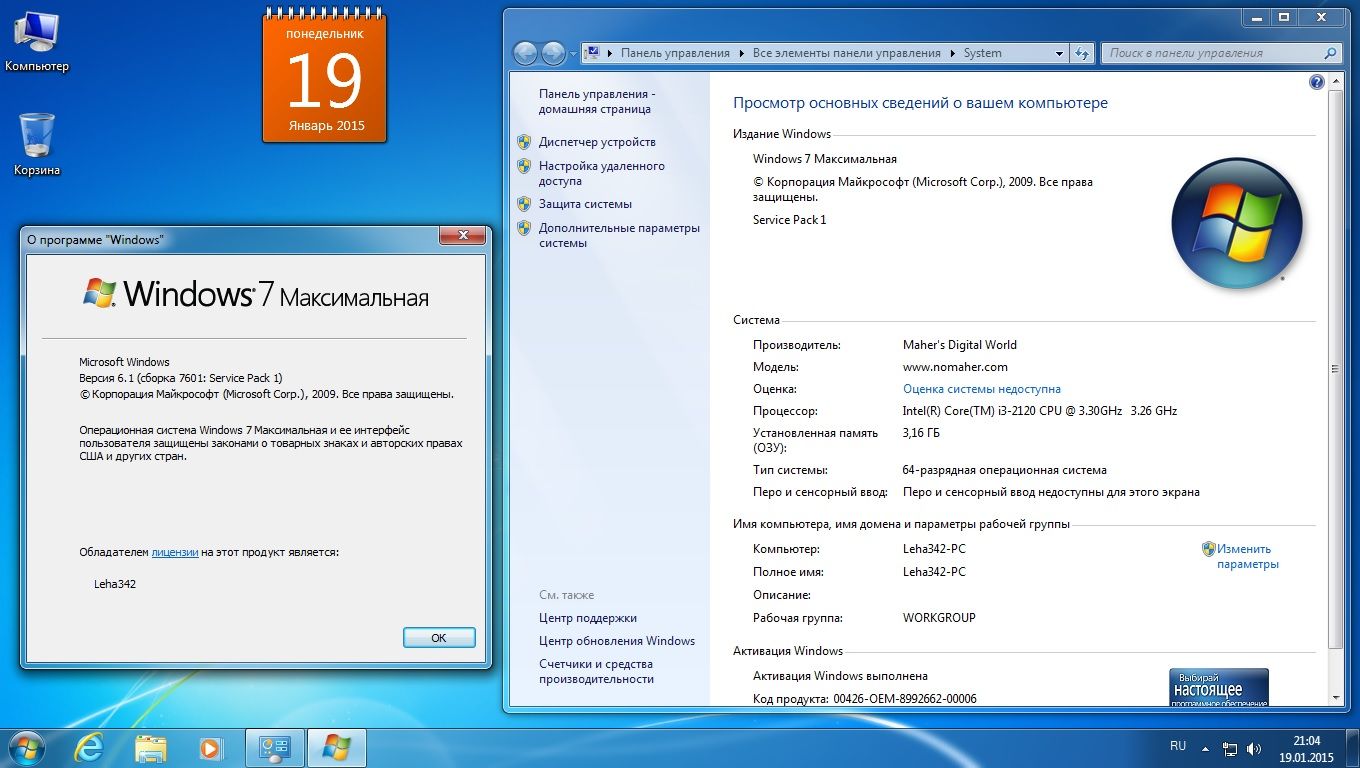This screenshot has width=1360, height=768.
Task: Click лицензии link in About Windows dialog
Action: pyautogui.click(x=175, y=552)
